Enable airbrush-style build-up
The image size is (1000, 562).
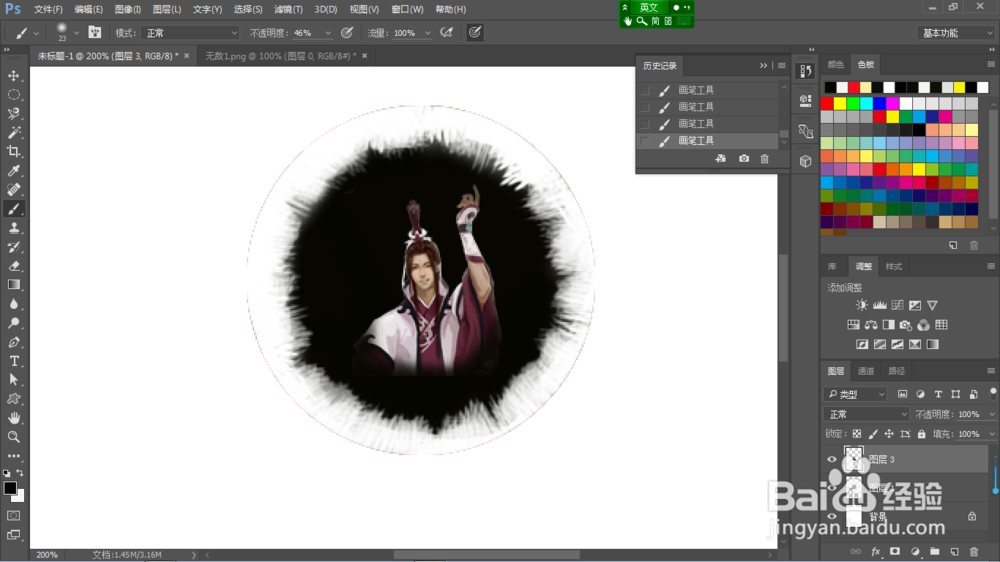click(x=446, y=33)
